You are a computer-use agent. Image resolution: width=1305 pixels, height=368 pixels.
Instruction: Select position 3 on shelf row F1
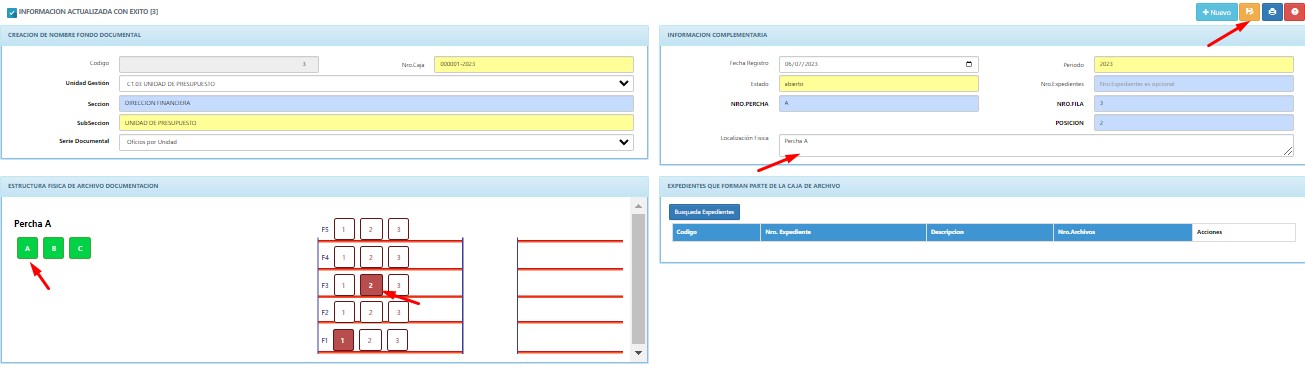click(398, 340)
